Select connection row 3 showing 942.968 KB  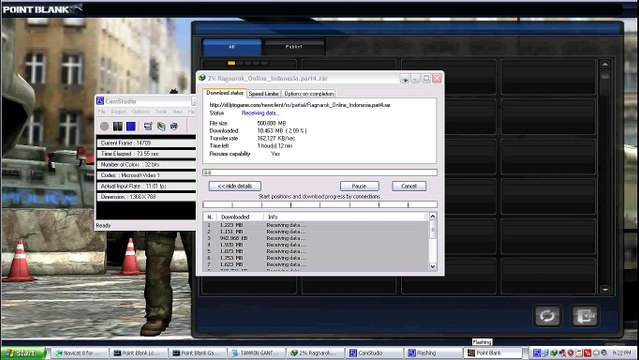[x=316, y=238]
